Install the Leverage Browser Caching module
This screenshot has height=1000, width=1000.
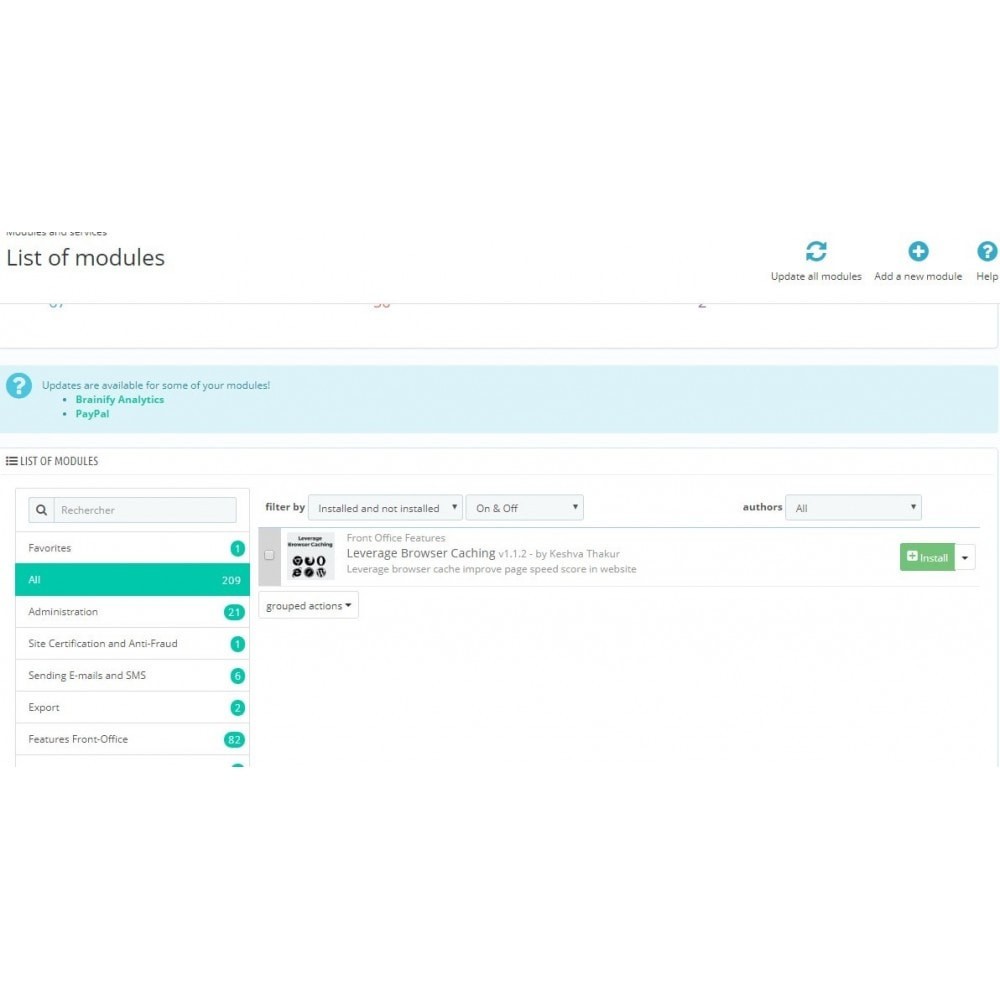coord(927,557)
